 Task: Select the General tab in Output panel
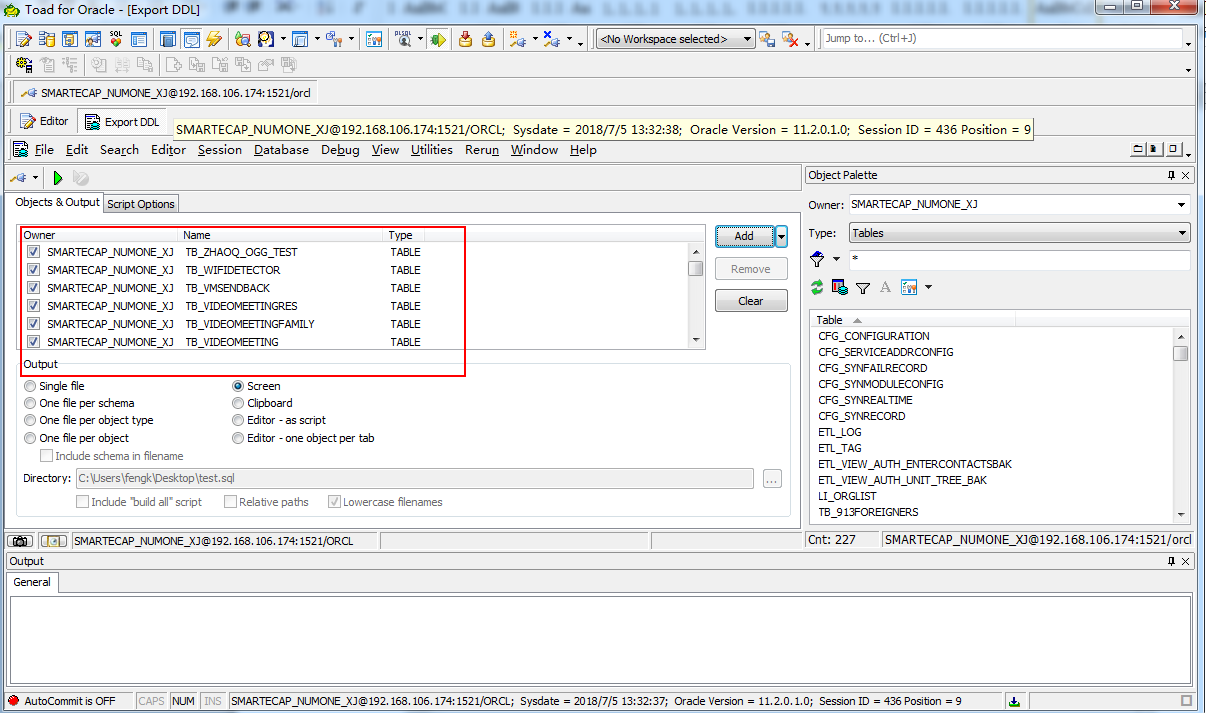[32, 582]
